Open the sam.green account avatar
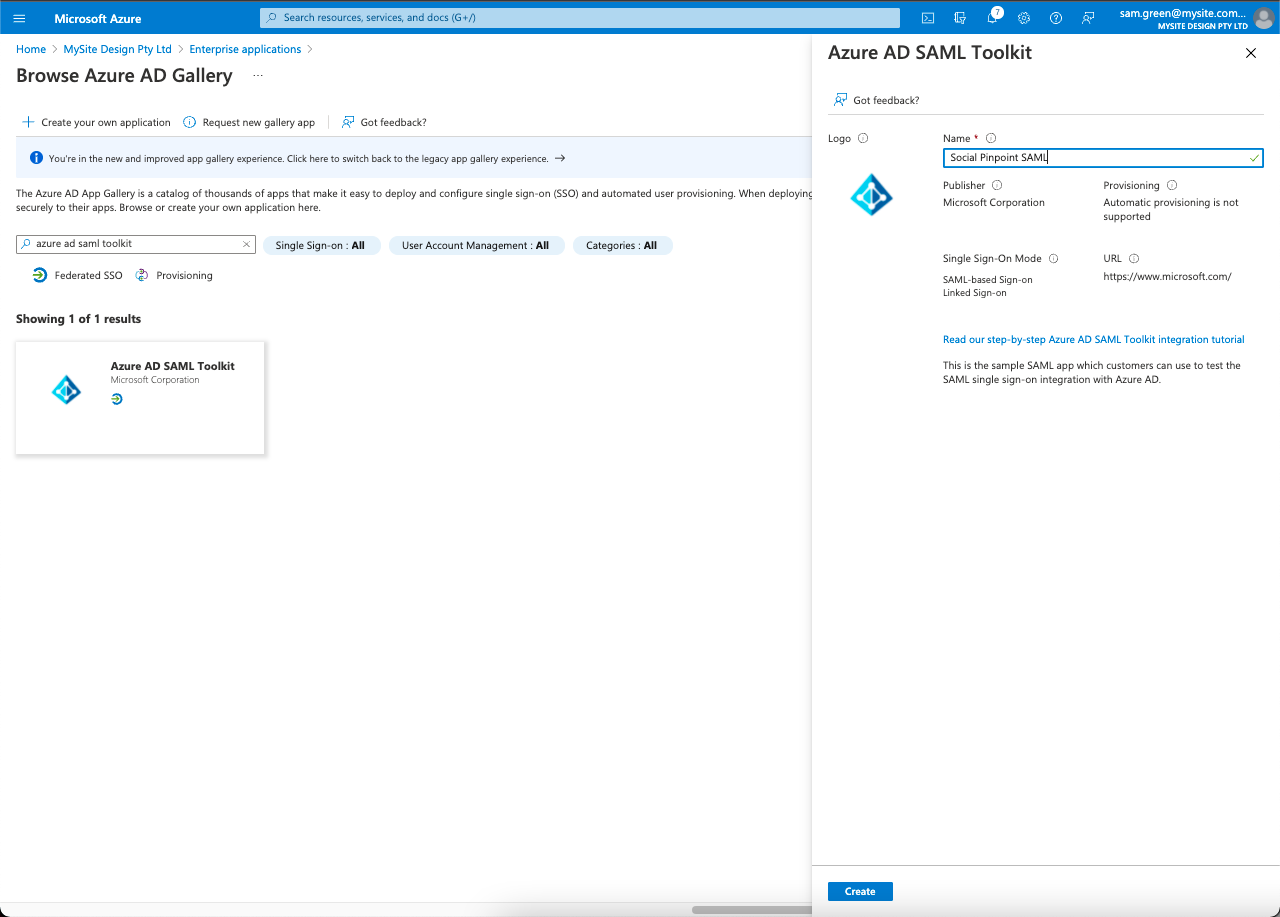The height and width of the screenshot is (917, 1280). pos(1264,18)
